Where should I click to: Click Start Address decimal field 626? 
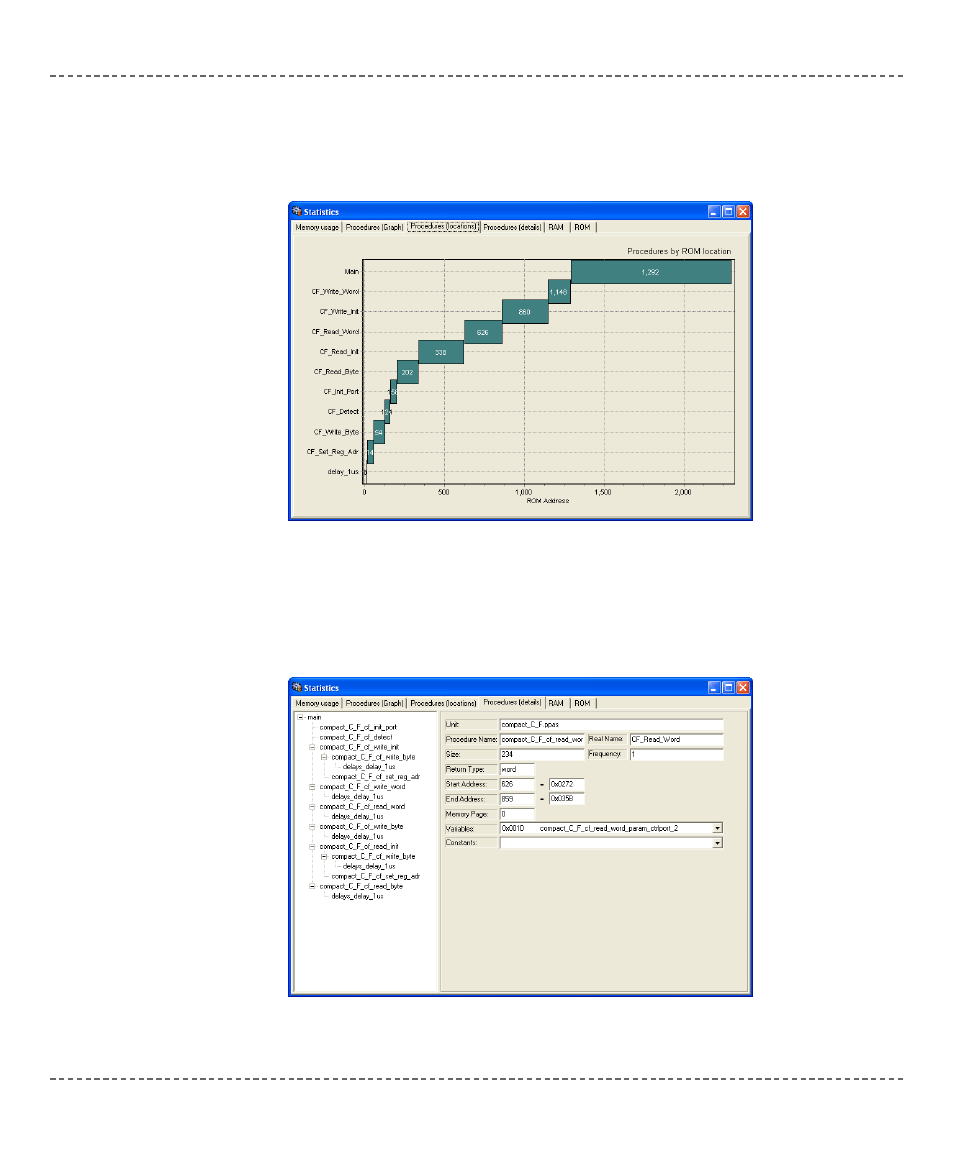point(517,785)
